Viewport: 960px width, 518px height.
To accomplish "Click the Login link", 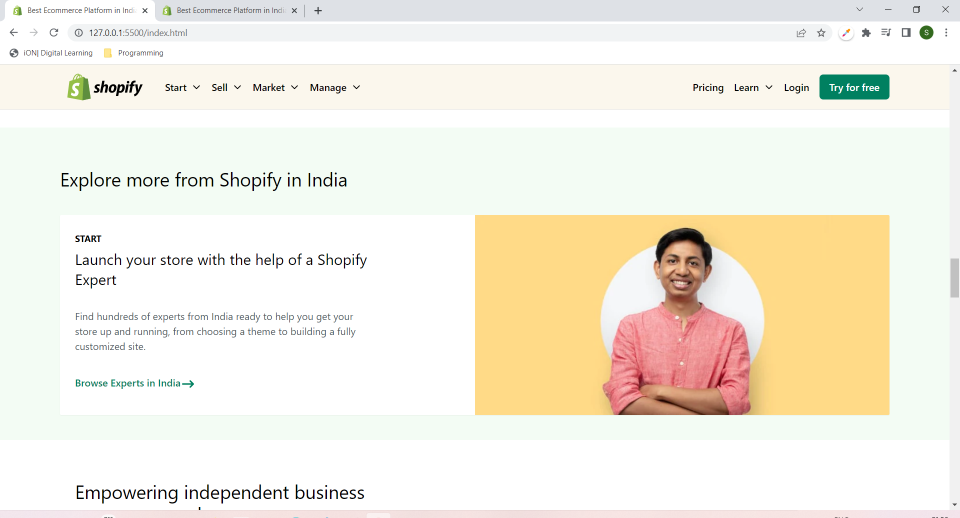I will point(796,88).
